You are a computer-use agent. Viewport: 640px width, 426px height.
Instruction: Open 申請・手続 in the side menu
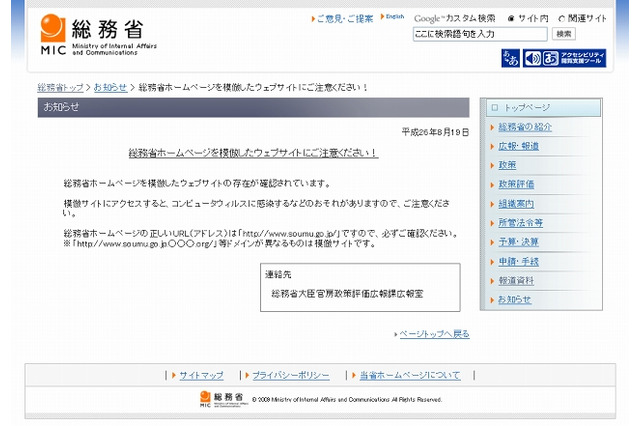[x=519, y=261]
